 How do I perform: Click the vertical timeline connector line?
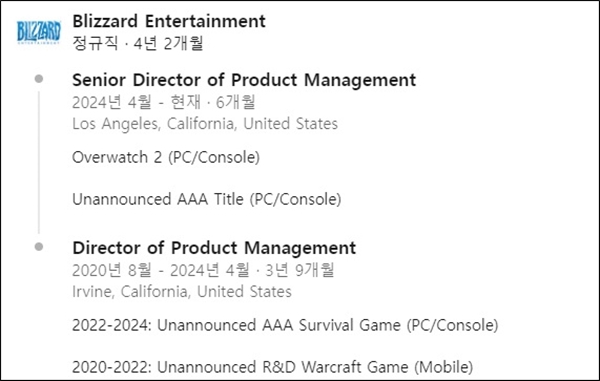(x=39, y=163)
